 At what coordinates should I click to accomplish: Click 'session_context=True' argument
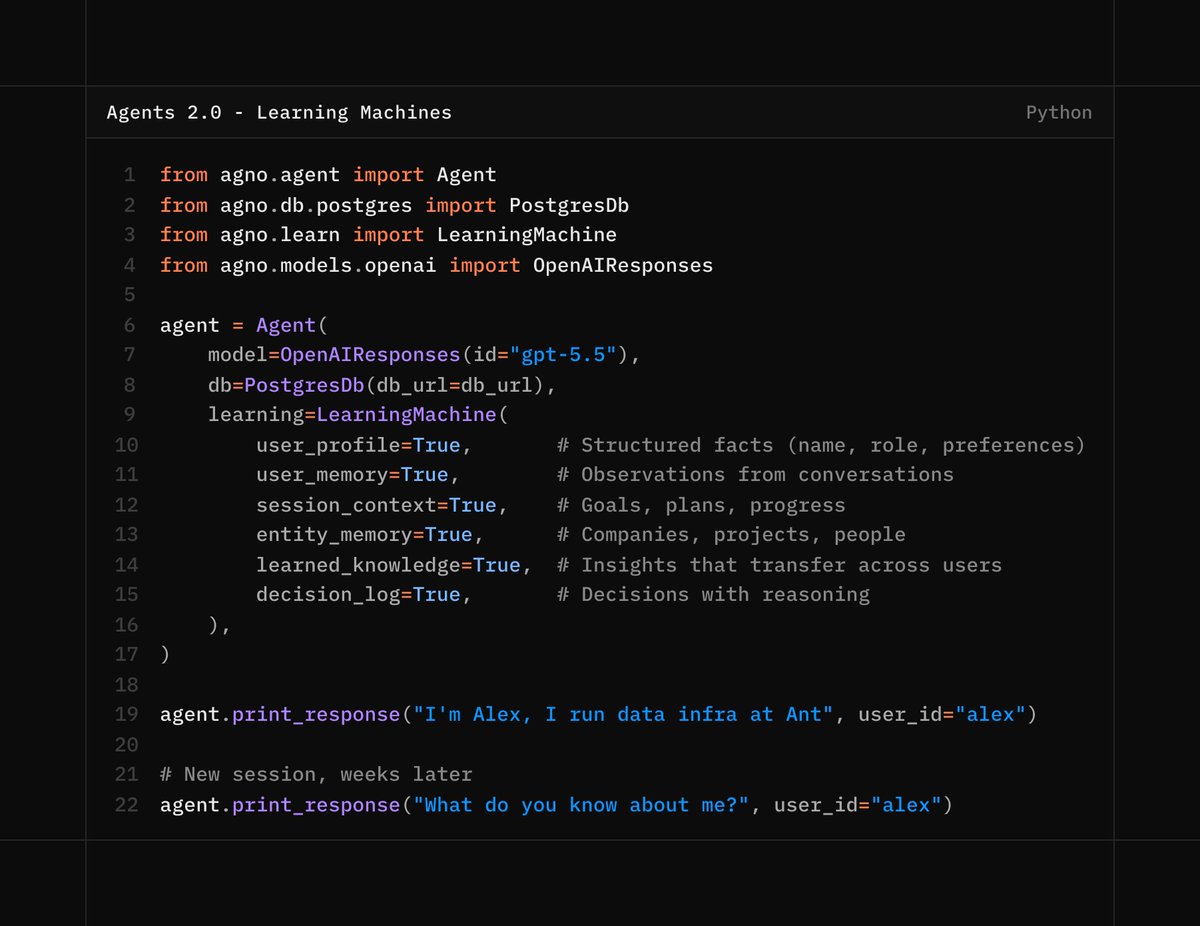coord(376,505)
